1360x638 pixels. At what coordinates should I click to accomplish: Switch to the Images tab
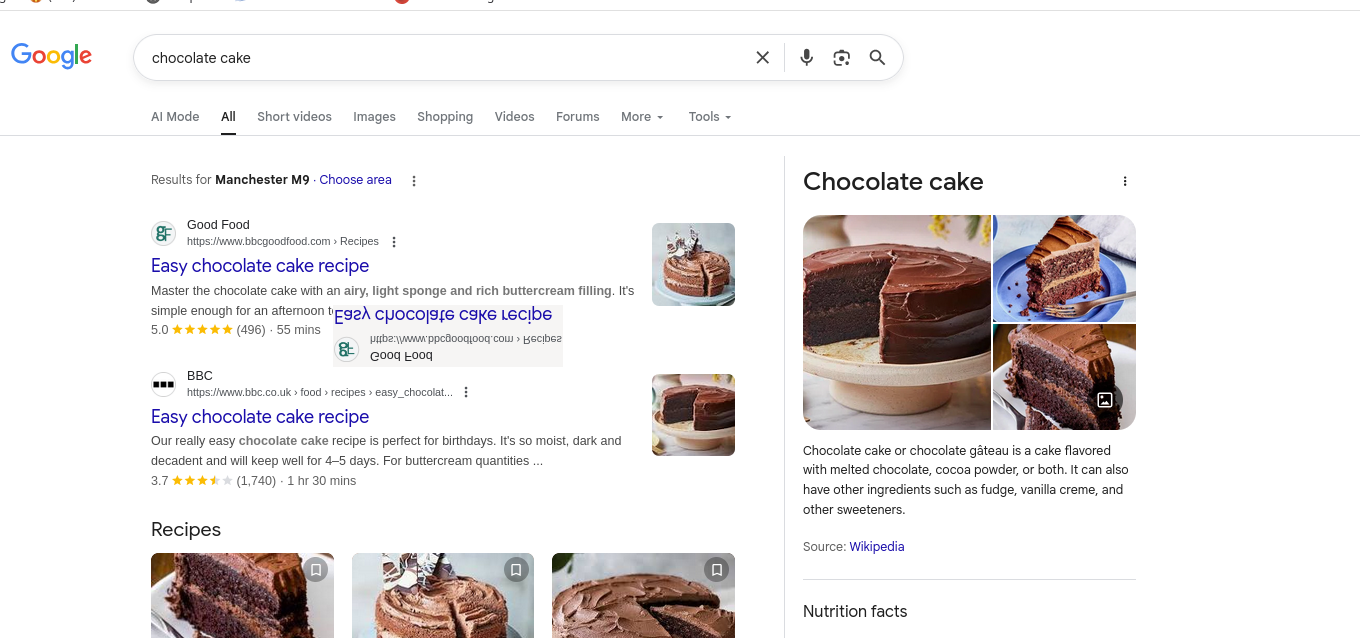click(x=374, y=117)
